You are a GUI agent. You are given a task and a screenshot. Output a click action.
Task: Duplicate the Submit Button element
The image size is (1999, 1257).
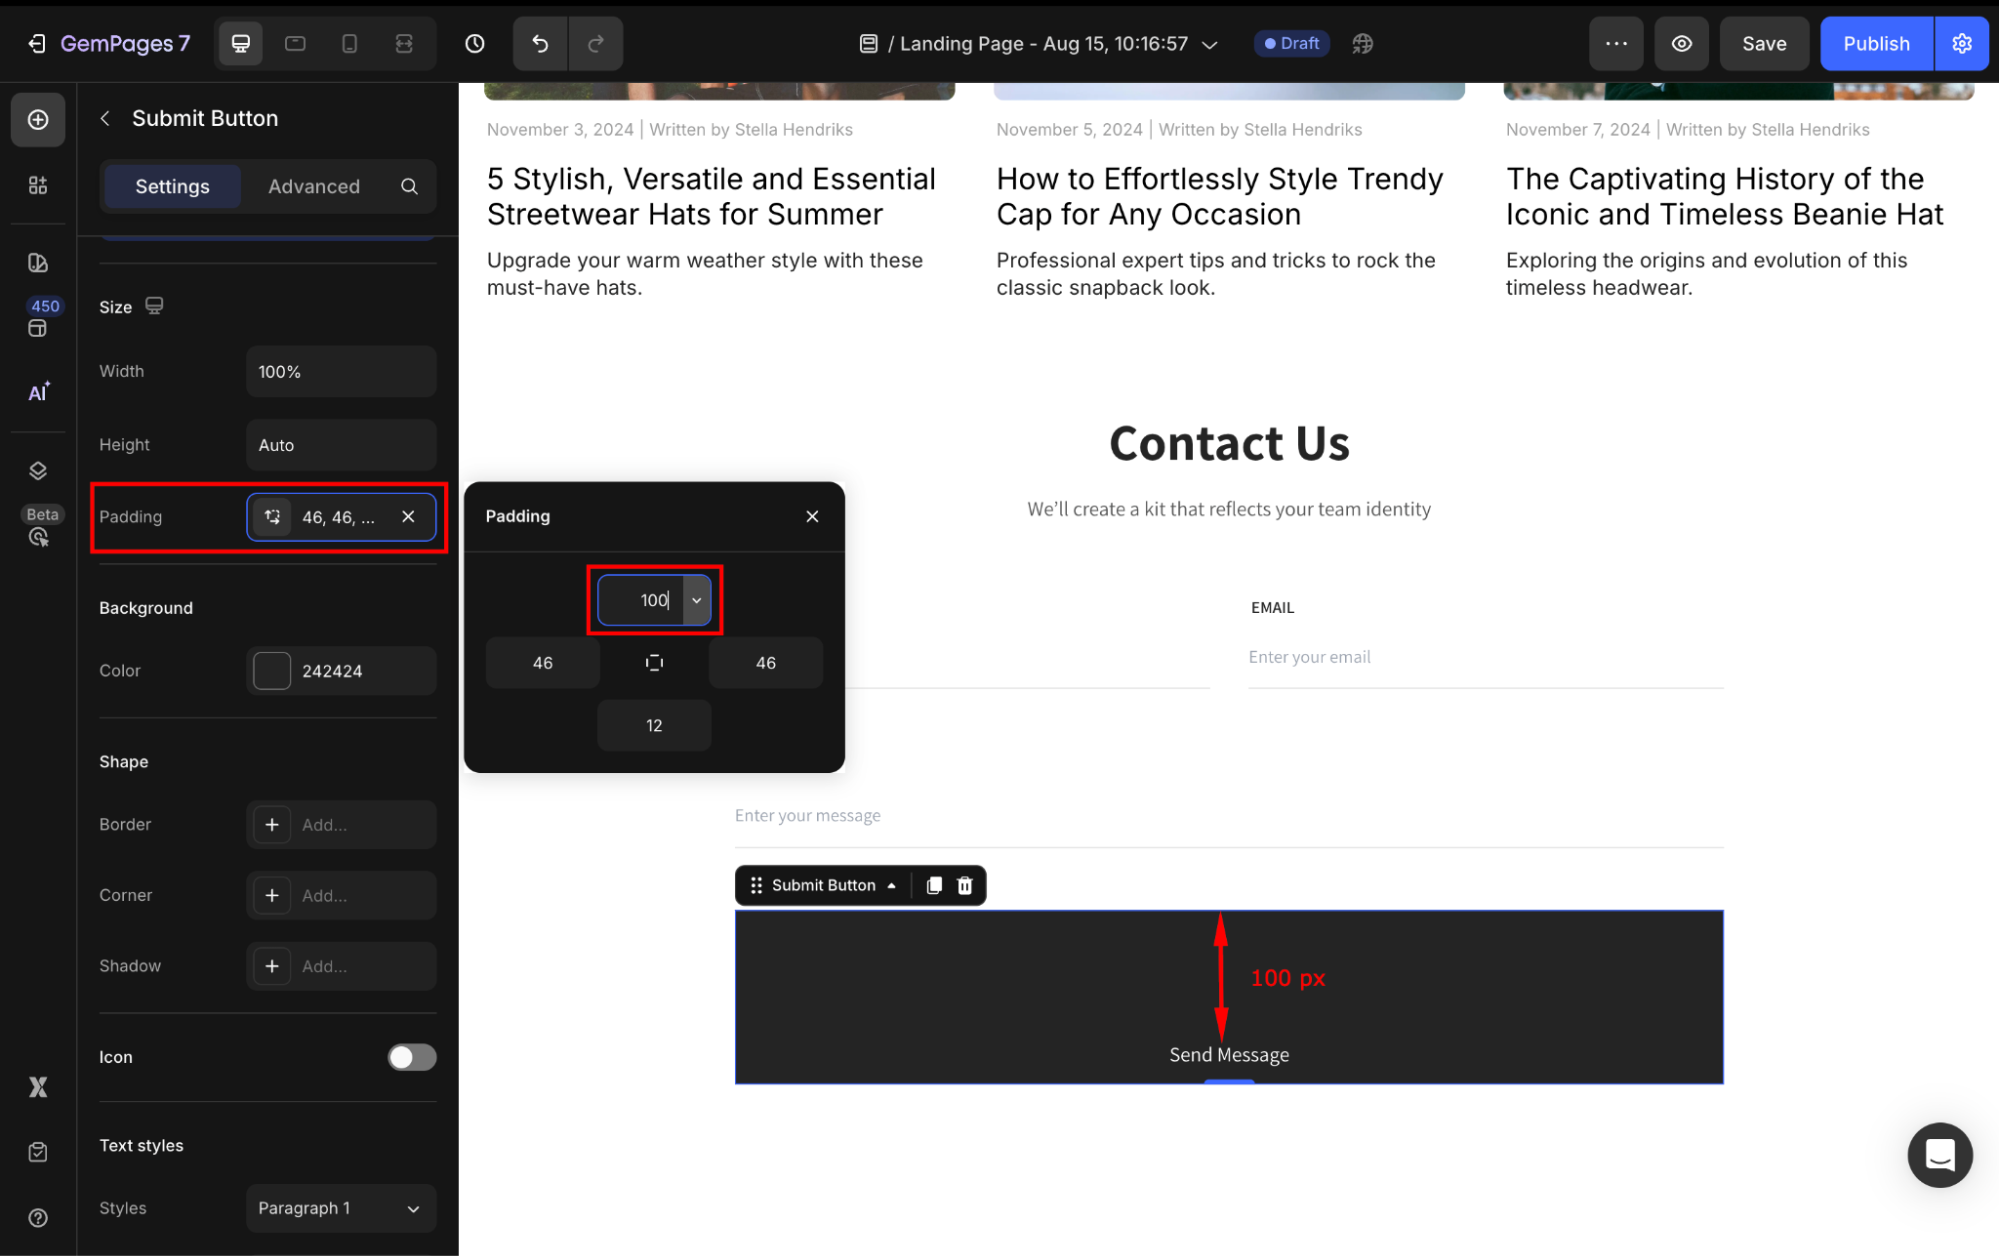point(934,885)
